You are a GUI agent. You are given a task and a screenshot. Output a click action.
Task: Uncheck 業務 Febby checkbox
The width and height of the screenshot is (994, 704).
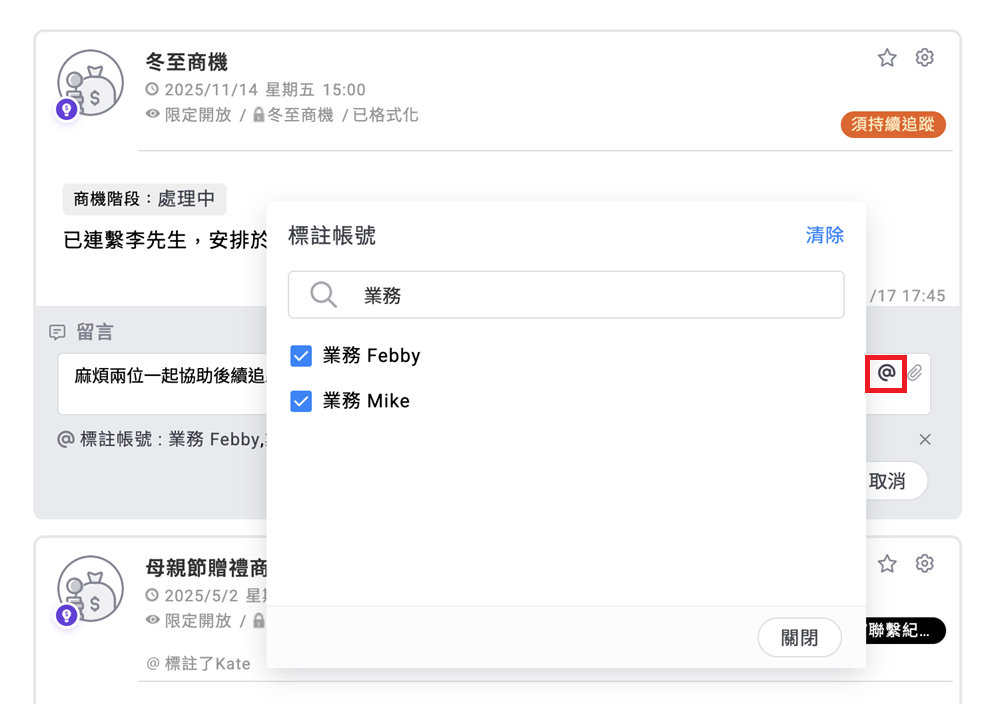[x=301, y=356]
